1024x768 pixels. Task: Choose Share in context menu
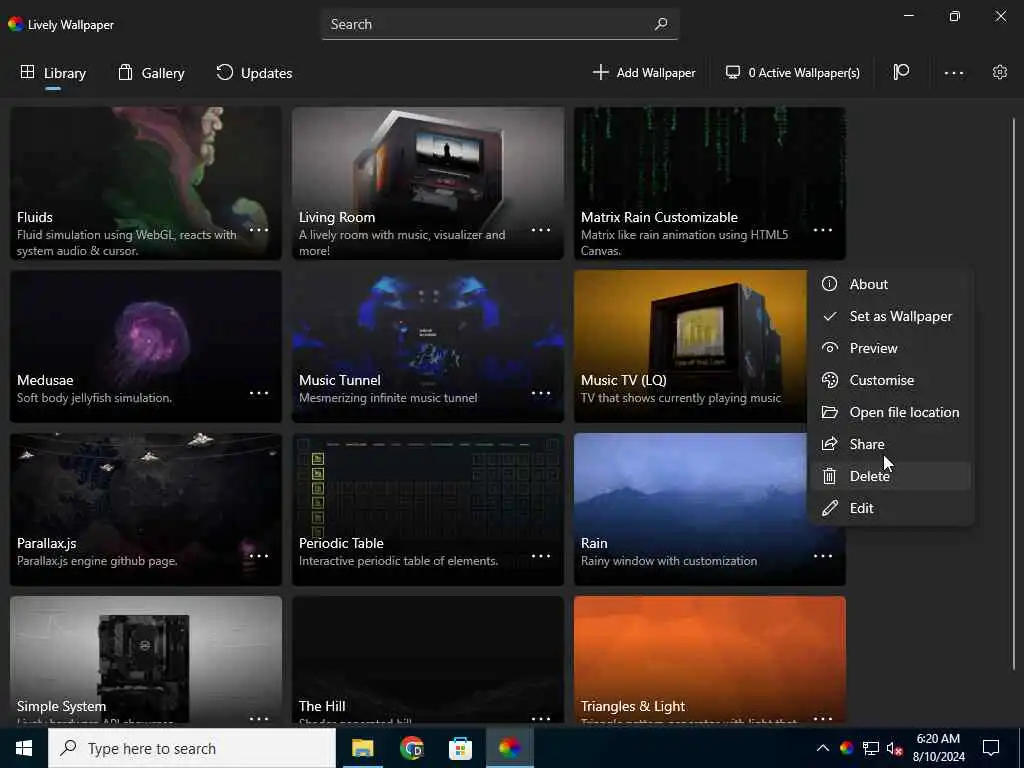[x=891, y=444]
